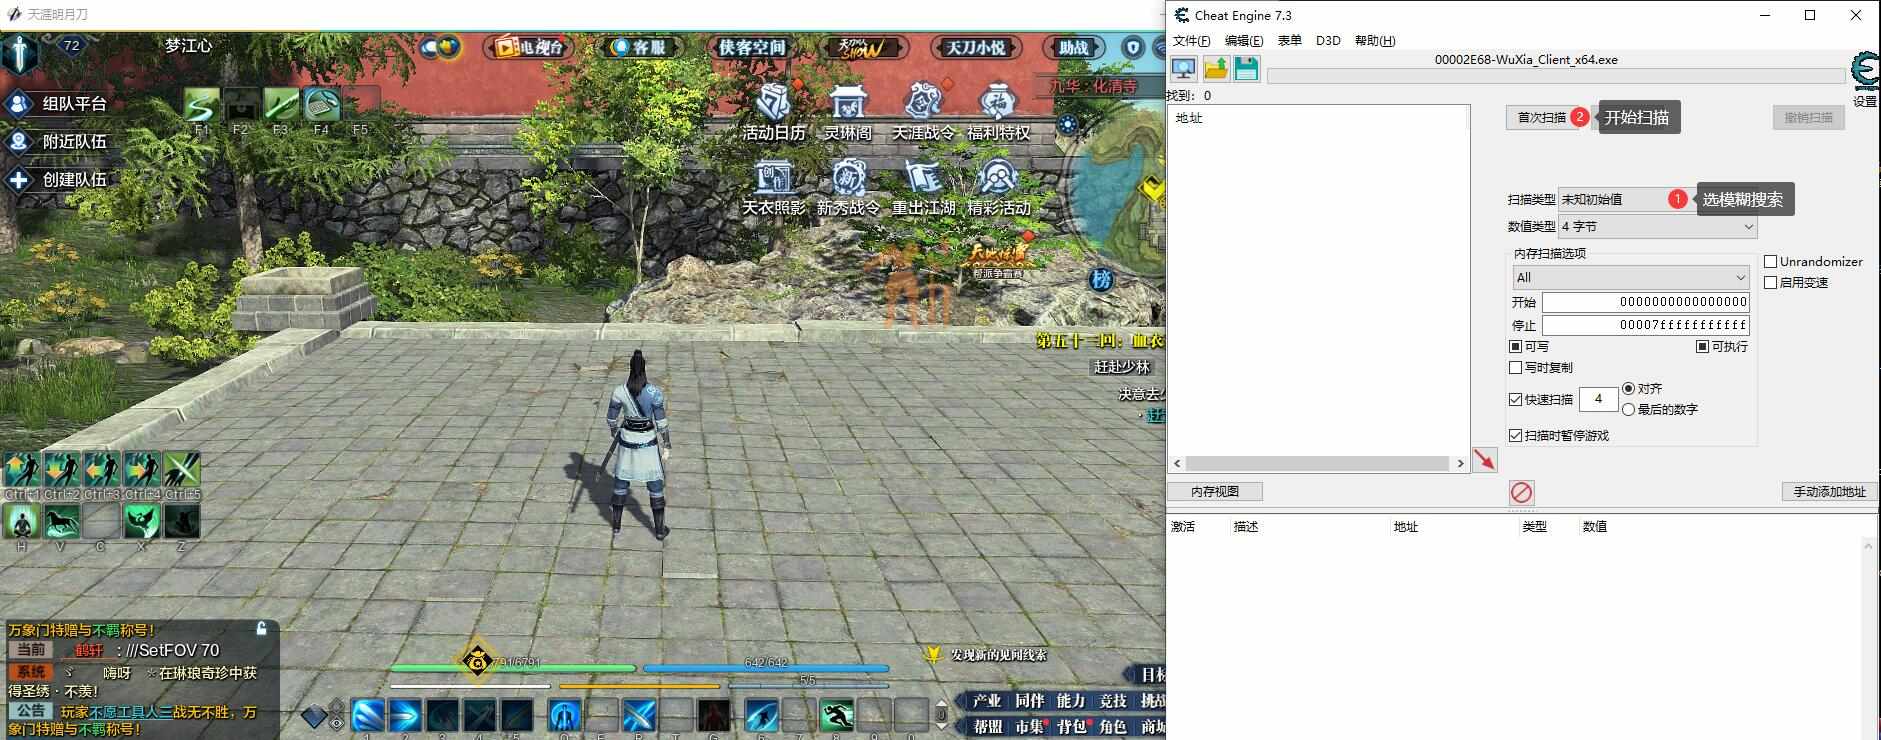Click the 首次扫描 First Scan button
Image resolution: width=1881 pixels, height=740 pixels.
1541,117
